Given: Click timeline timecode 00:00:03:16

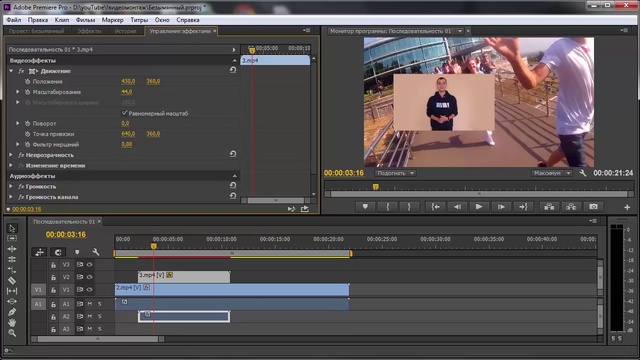Looking at the screenshot, I should pos(66,234).
